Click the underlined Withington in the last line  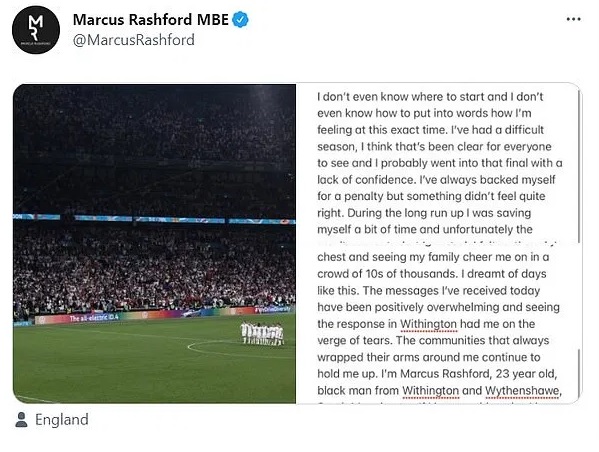click(x=431, y=391)
